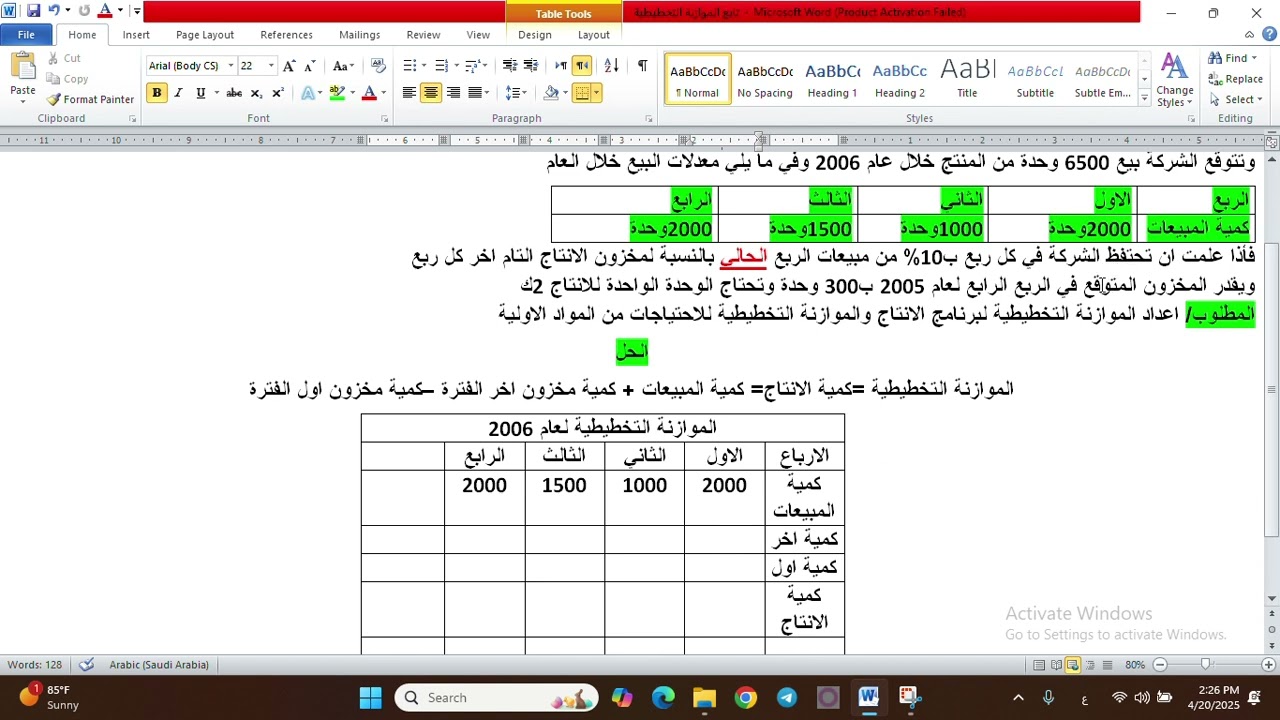
Task: Apply superscript formatting
Action: coord(278,93)
